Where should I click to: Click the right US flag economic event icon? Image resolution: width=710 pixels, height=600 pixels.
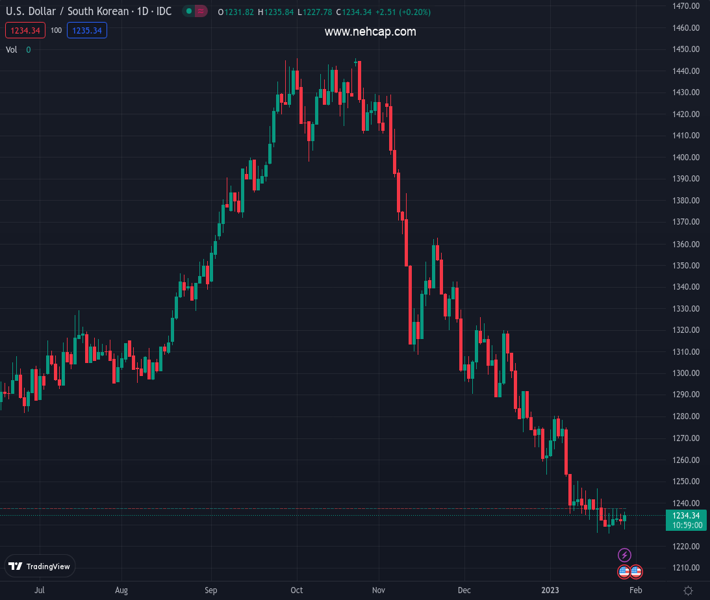click(x=636, y=572)
